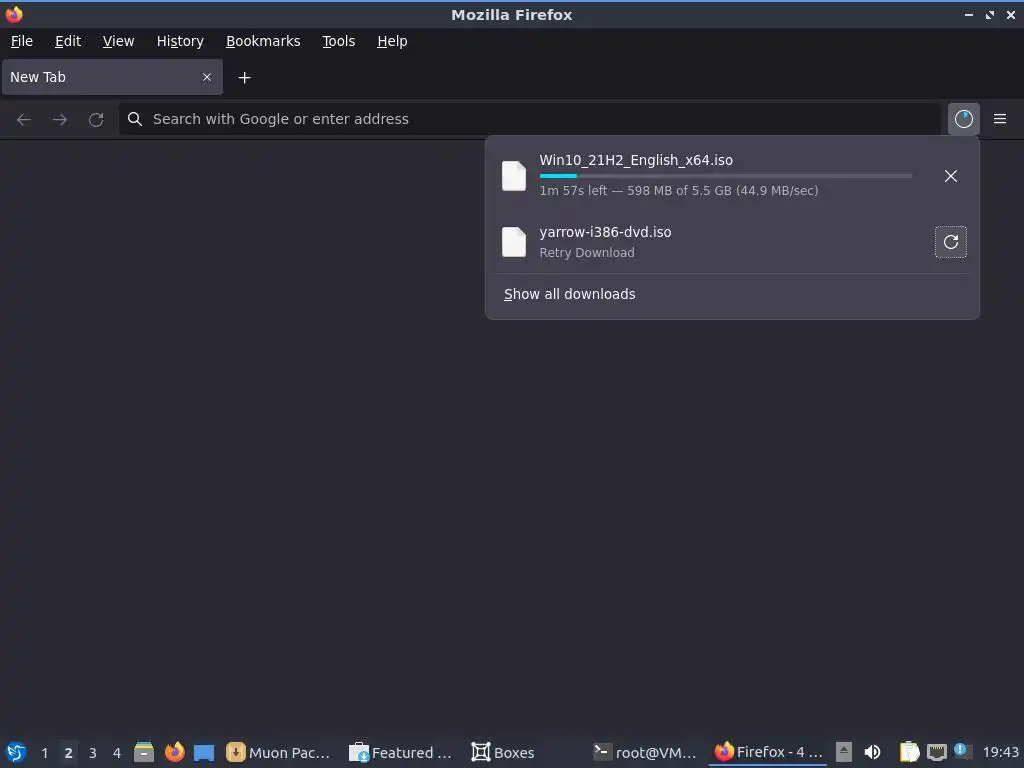Click the 19:43 taskbar clock
This screenshot has width=1024, height=768.
pos(1000,752)
